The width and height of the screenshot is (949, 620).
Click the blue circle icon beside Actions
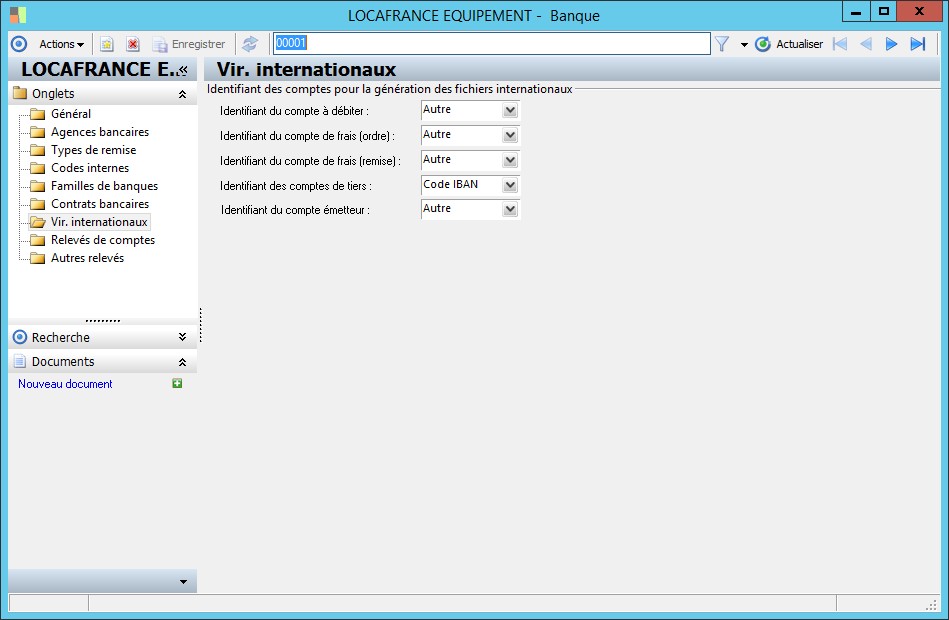(19, 44)
